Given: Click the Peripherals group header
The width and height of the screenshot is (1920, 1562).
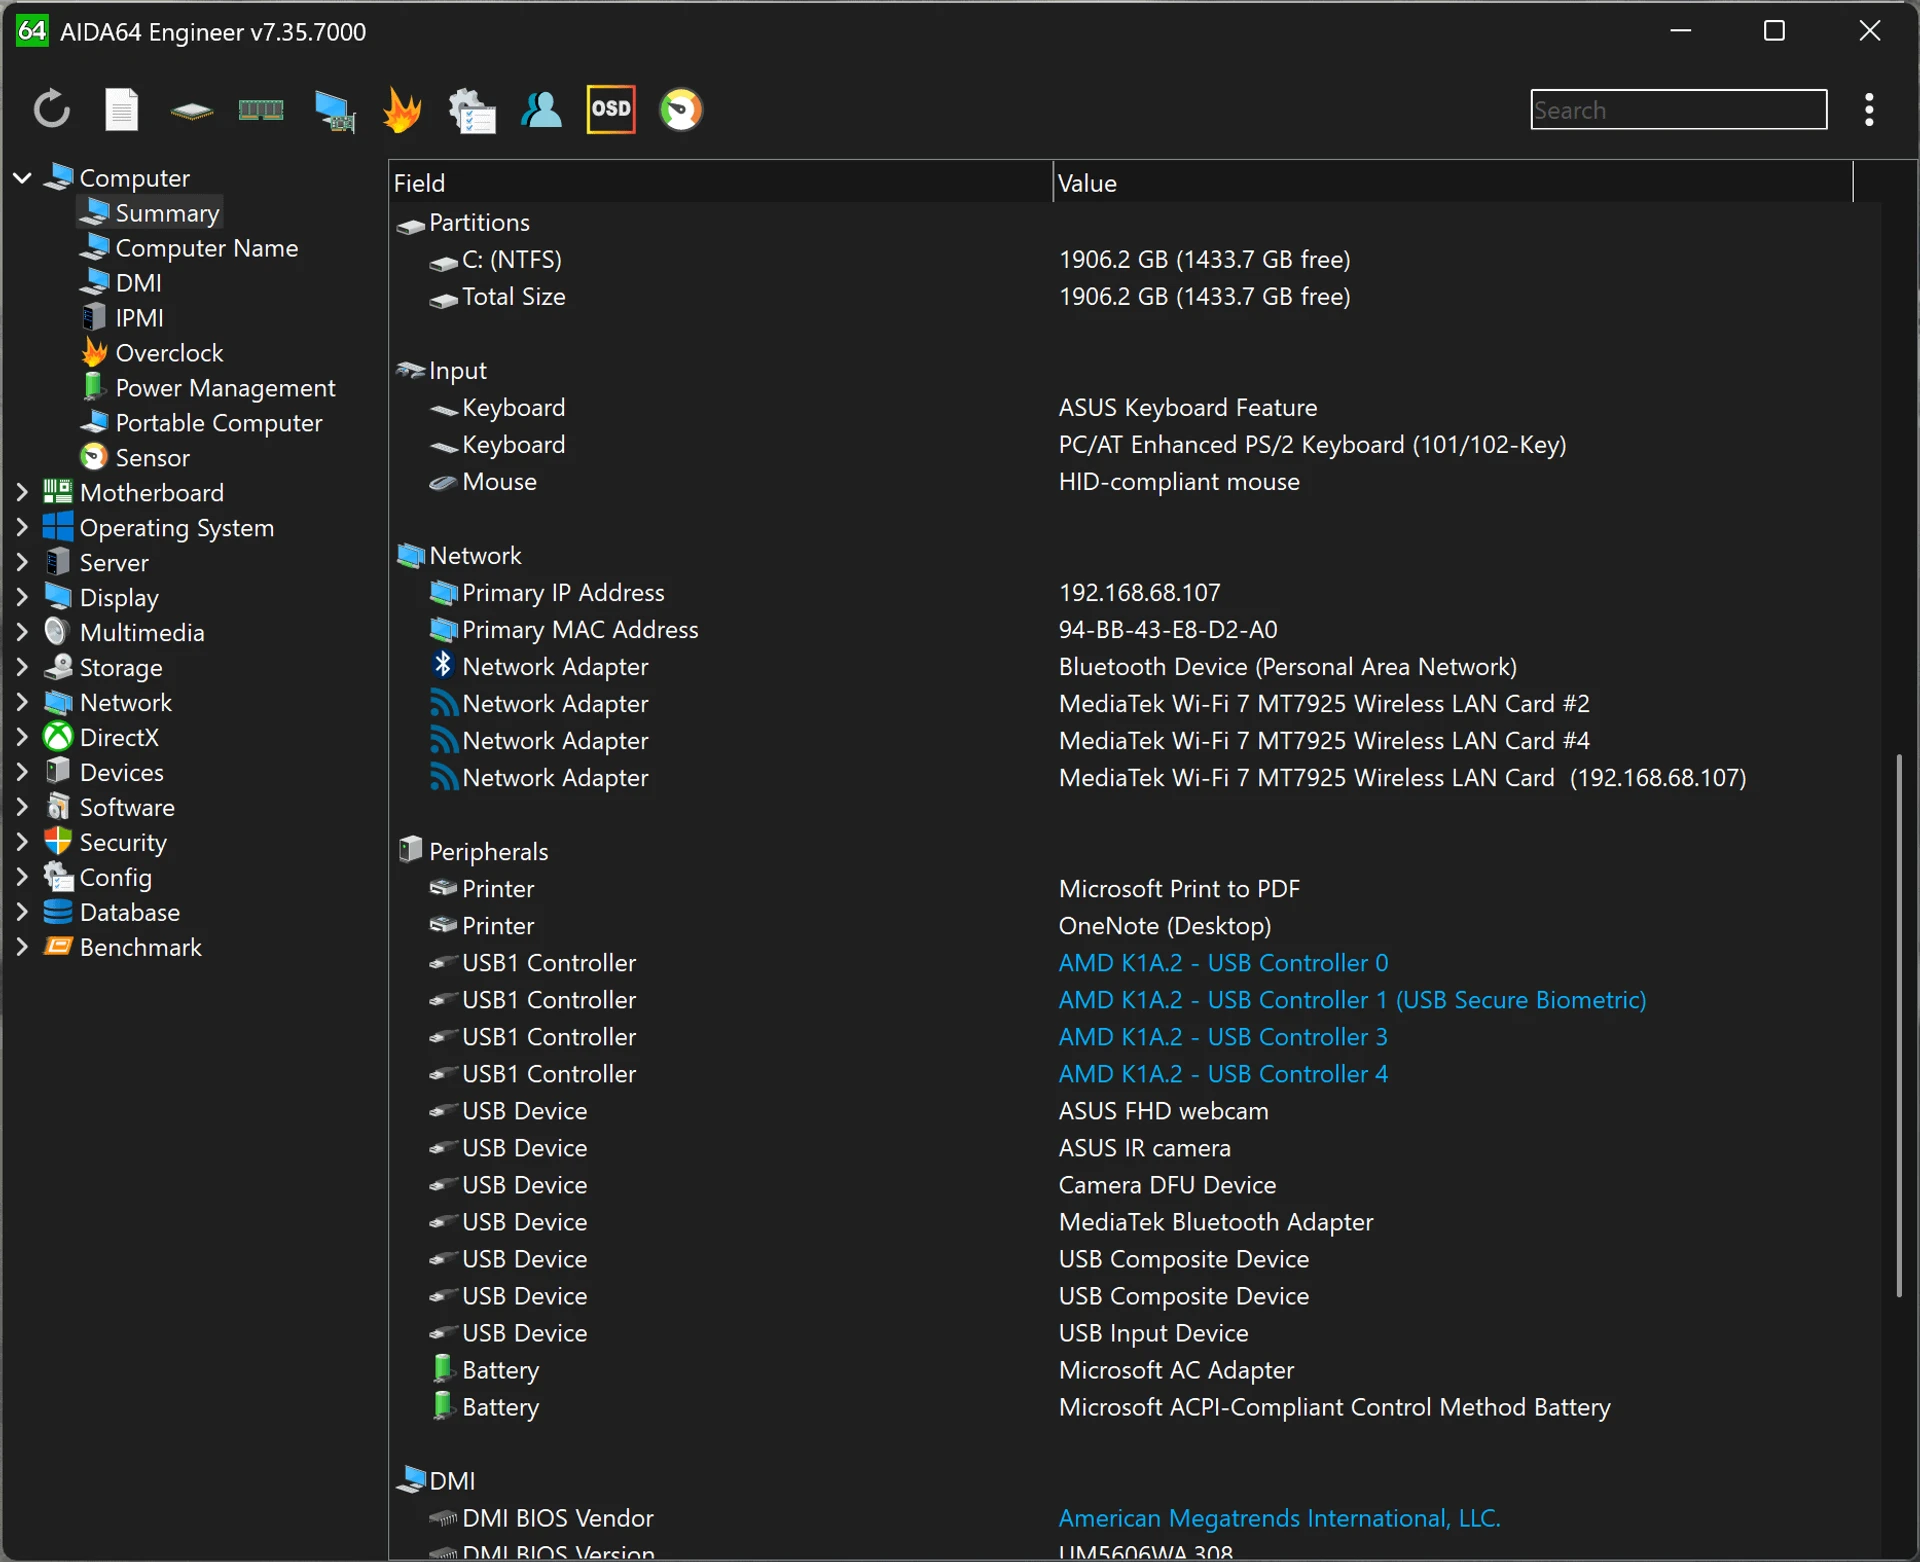Looking at the screenshot, I should click(x=473, y=852).
